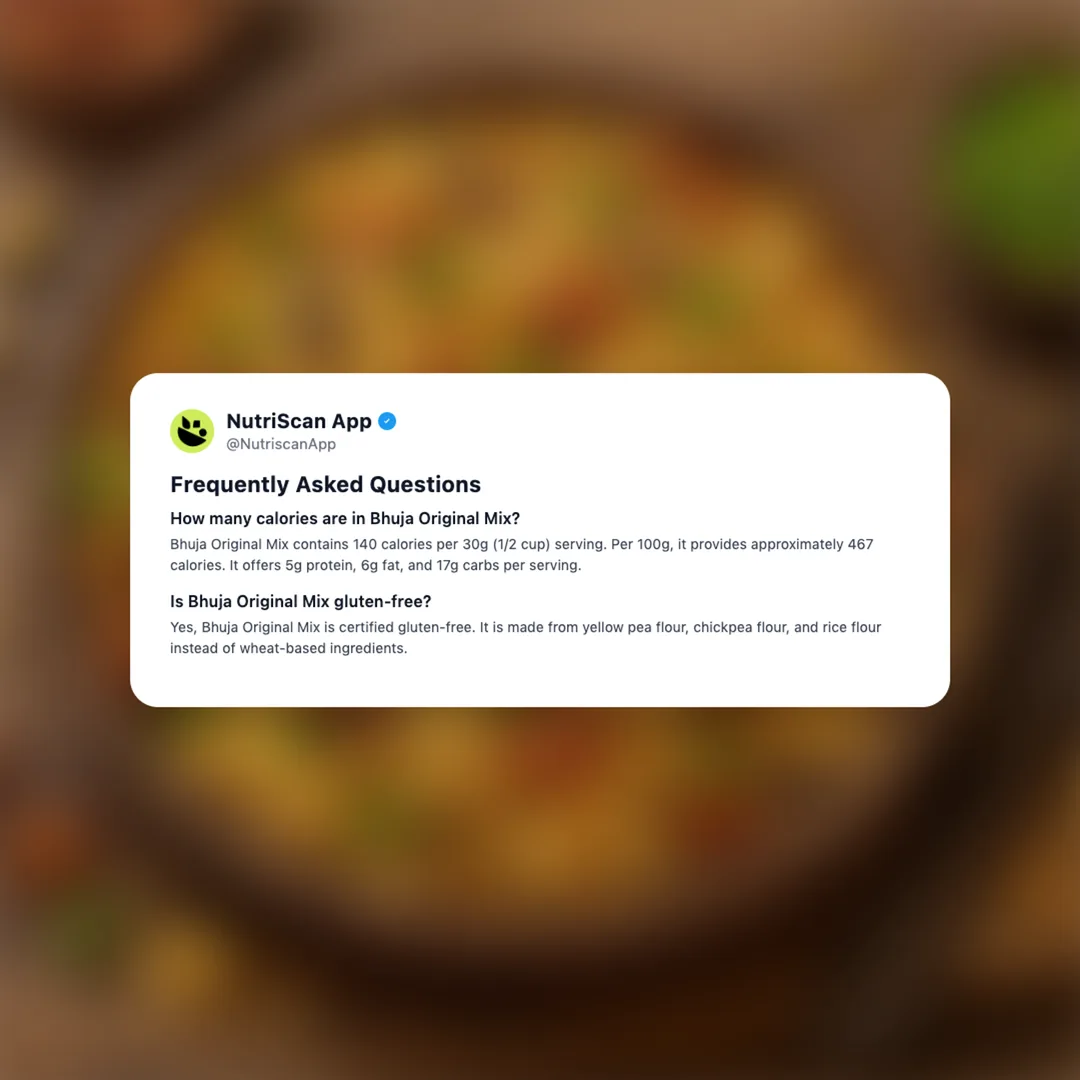Expand the calories in Bhuja Original Mix question
The width and height of the screenshot is (1080, 1080).
point(345,518)
